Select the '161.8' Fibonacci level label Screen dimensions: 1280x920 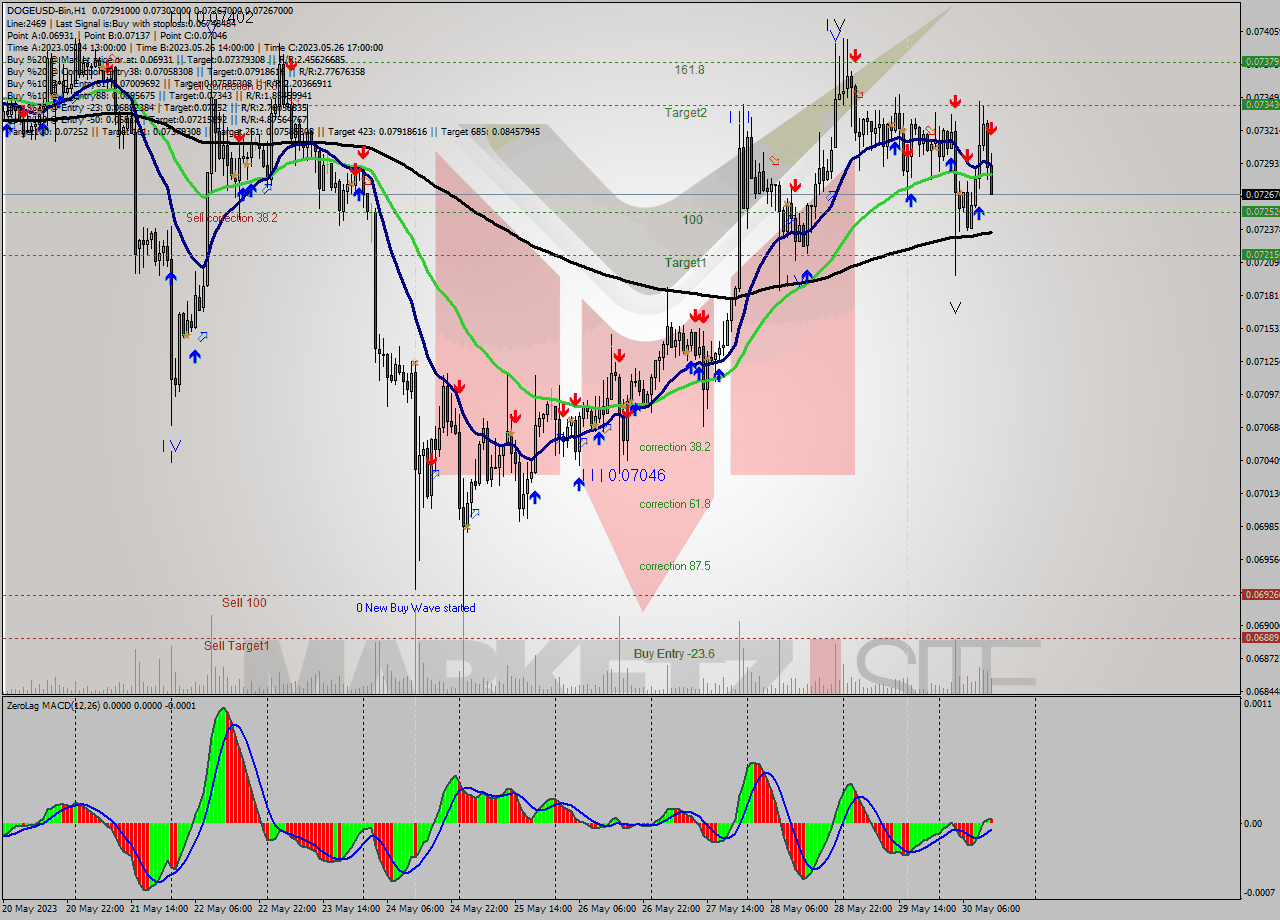pos(689,70)
